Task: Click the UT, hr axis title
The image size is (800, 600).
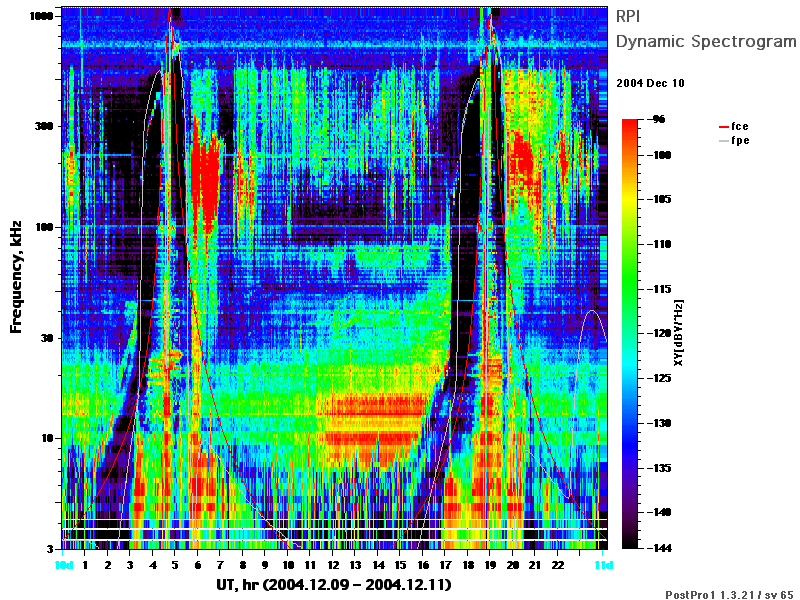Action: pyautogui.click(x=334, y=585)
